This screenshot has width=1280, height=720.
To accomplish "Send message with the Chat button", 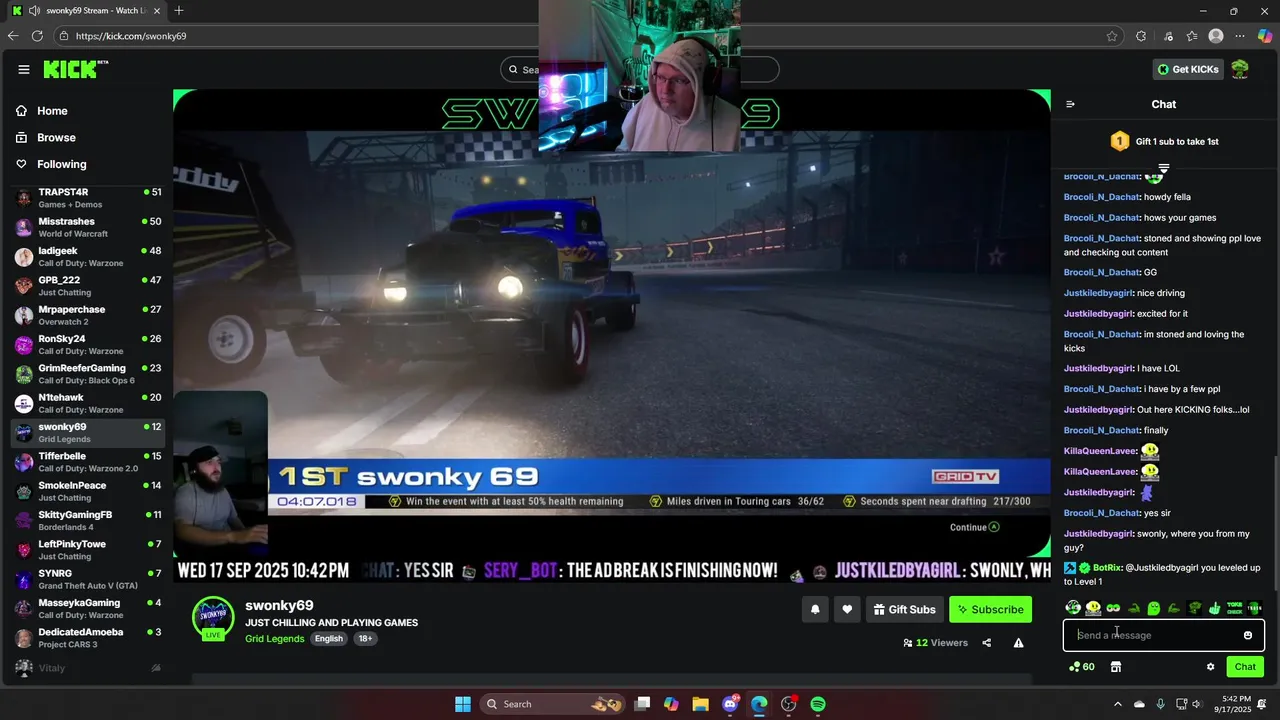I will click(1245, 667).
